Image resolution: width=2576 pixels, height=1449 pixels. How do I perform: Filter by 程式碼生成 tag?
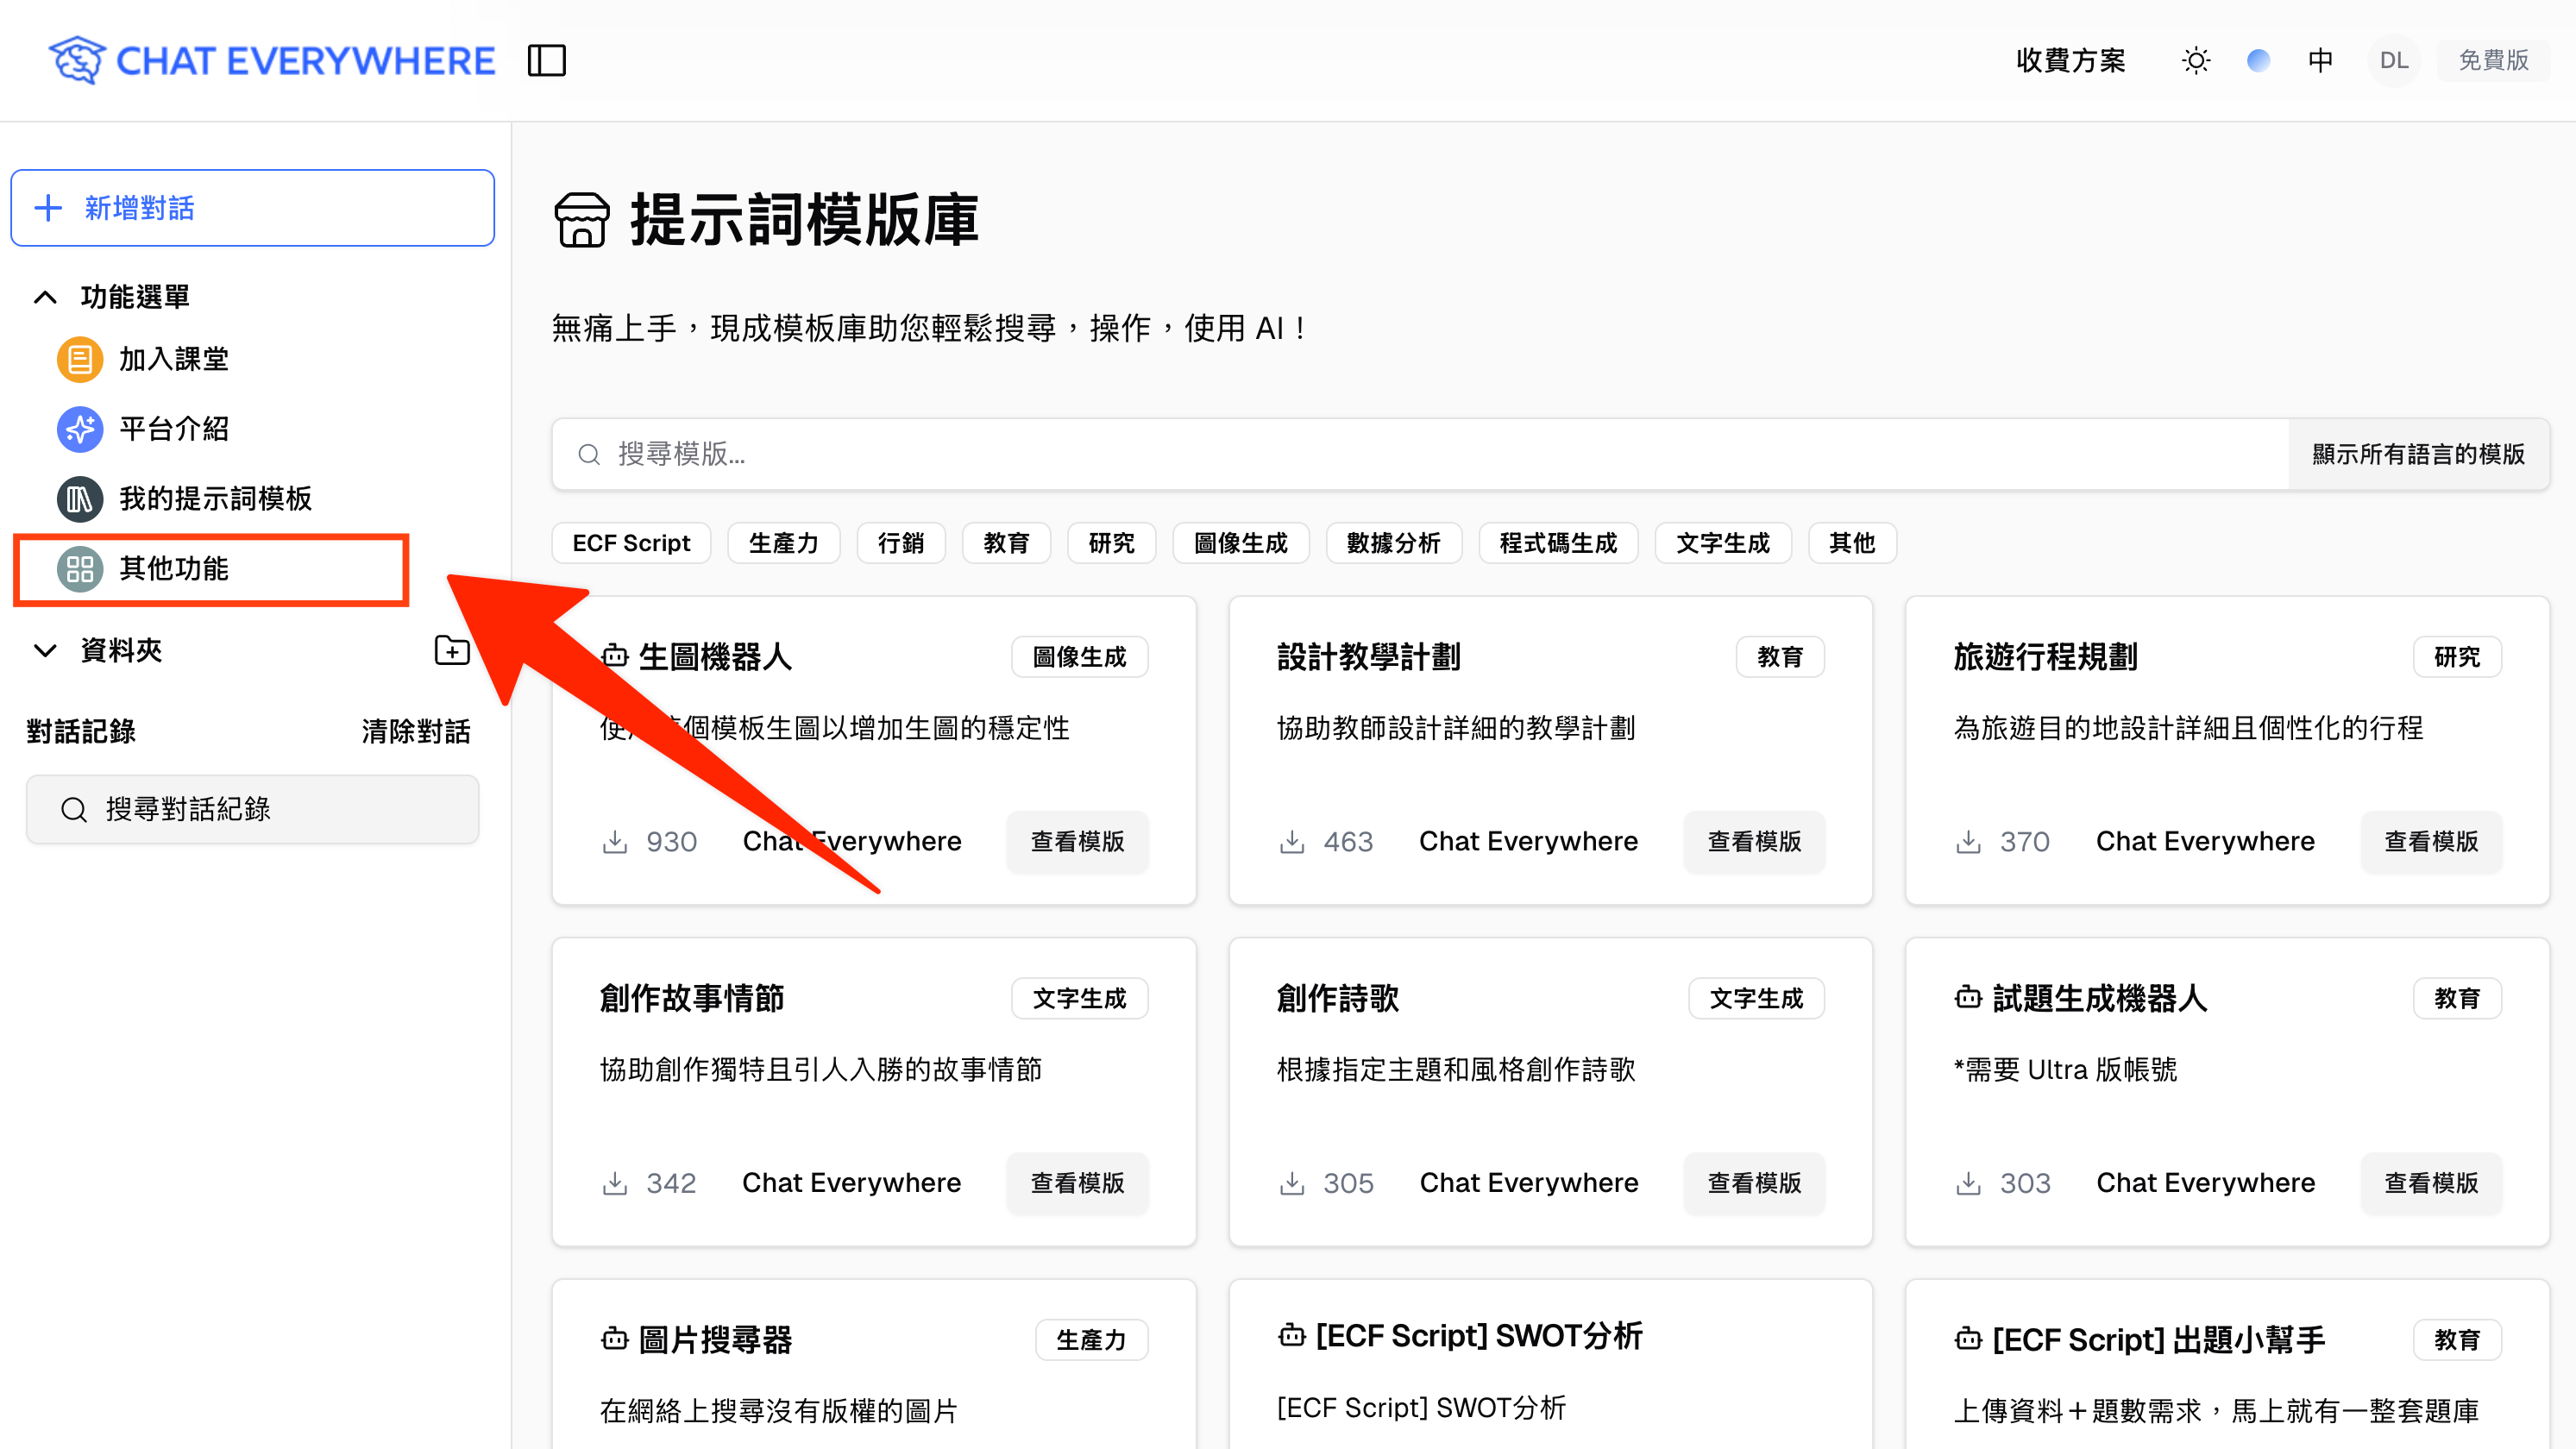1558,543
